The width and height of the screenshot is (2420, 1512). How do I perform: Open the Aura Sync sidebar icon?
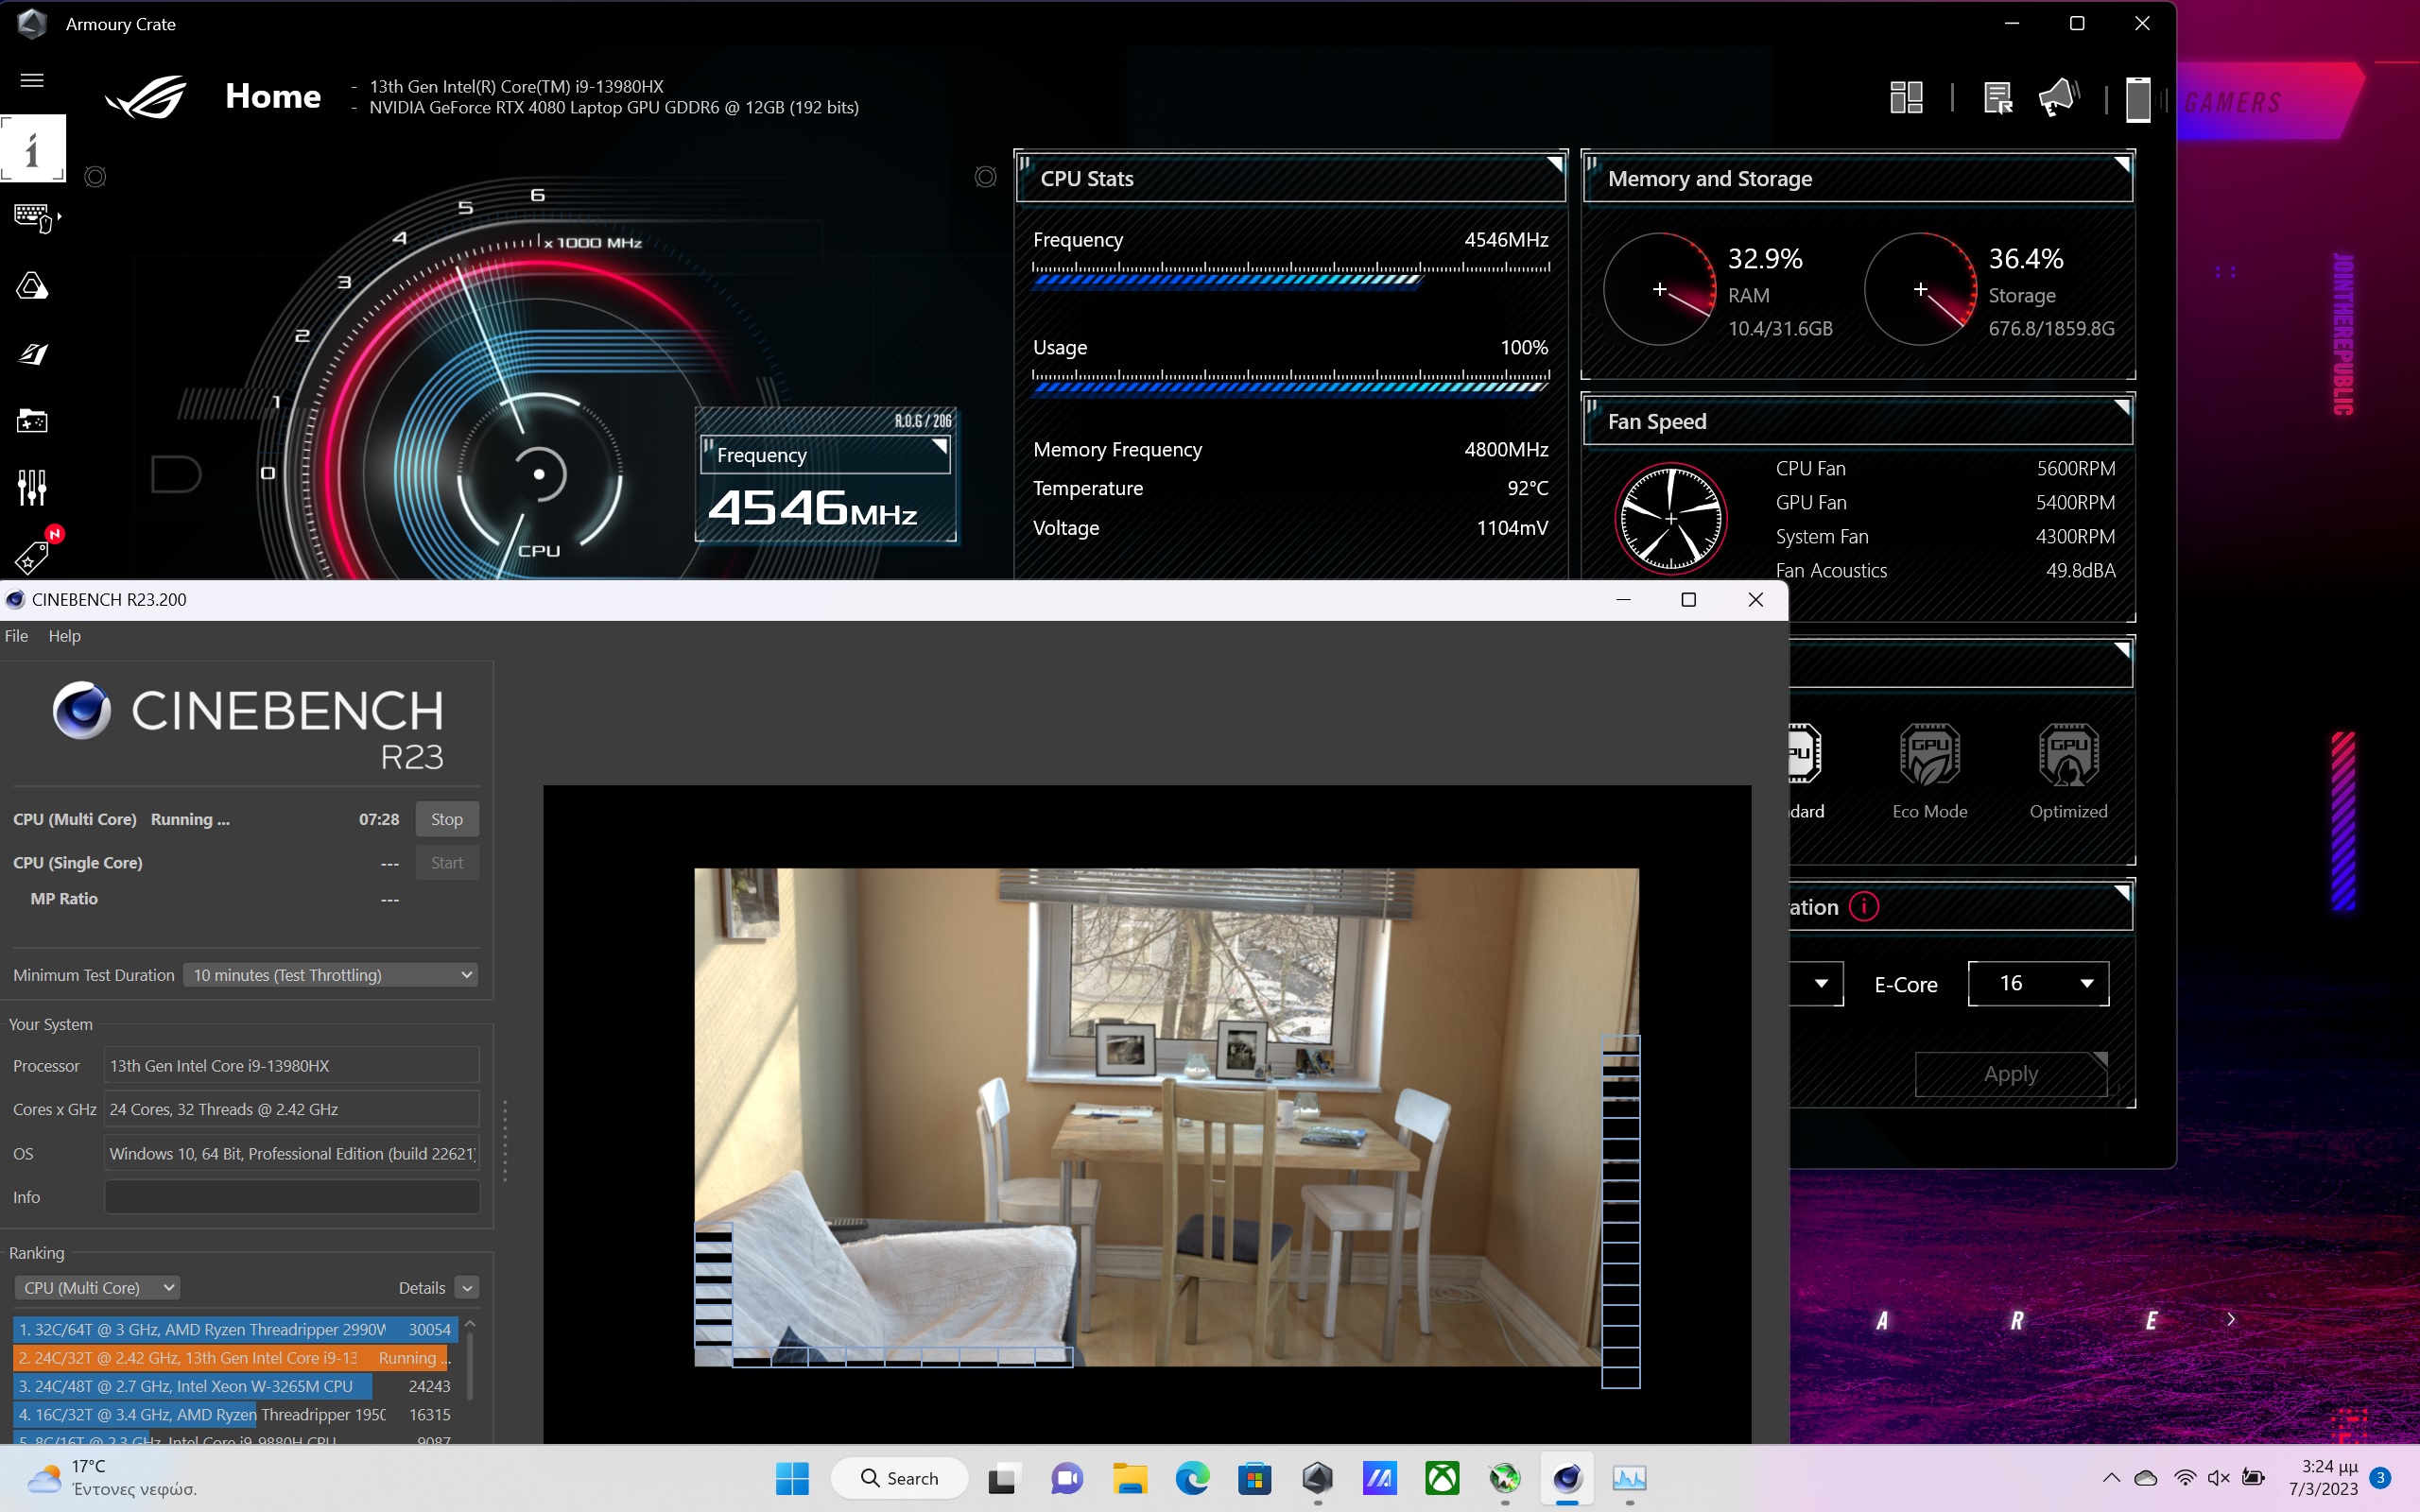coord(32,286)
